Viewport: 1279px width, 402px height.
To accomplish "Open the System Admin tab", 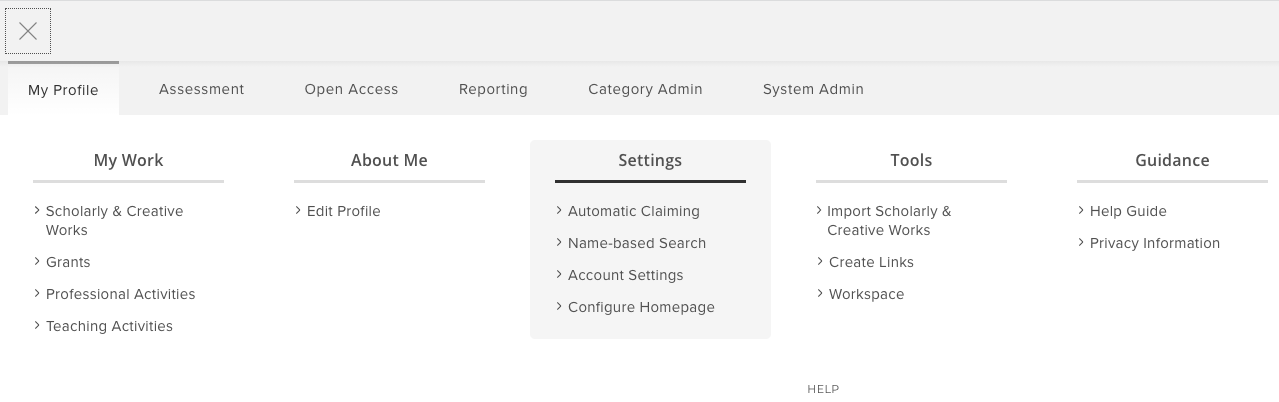I will click(813, 89).
